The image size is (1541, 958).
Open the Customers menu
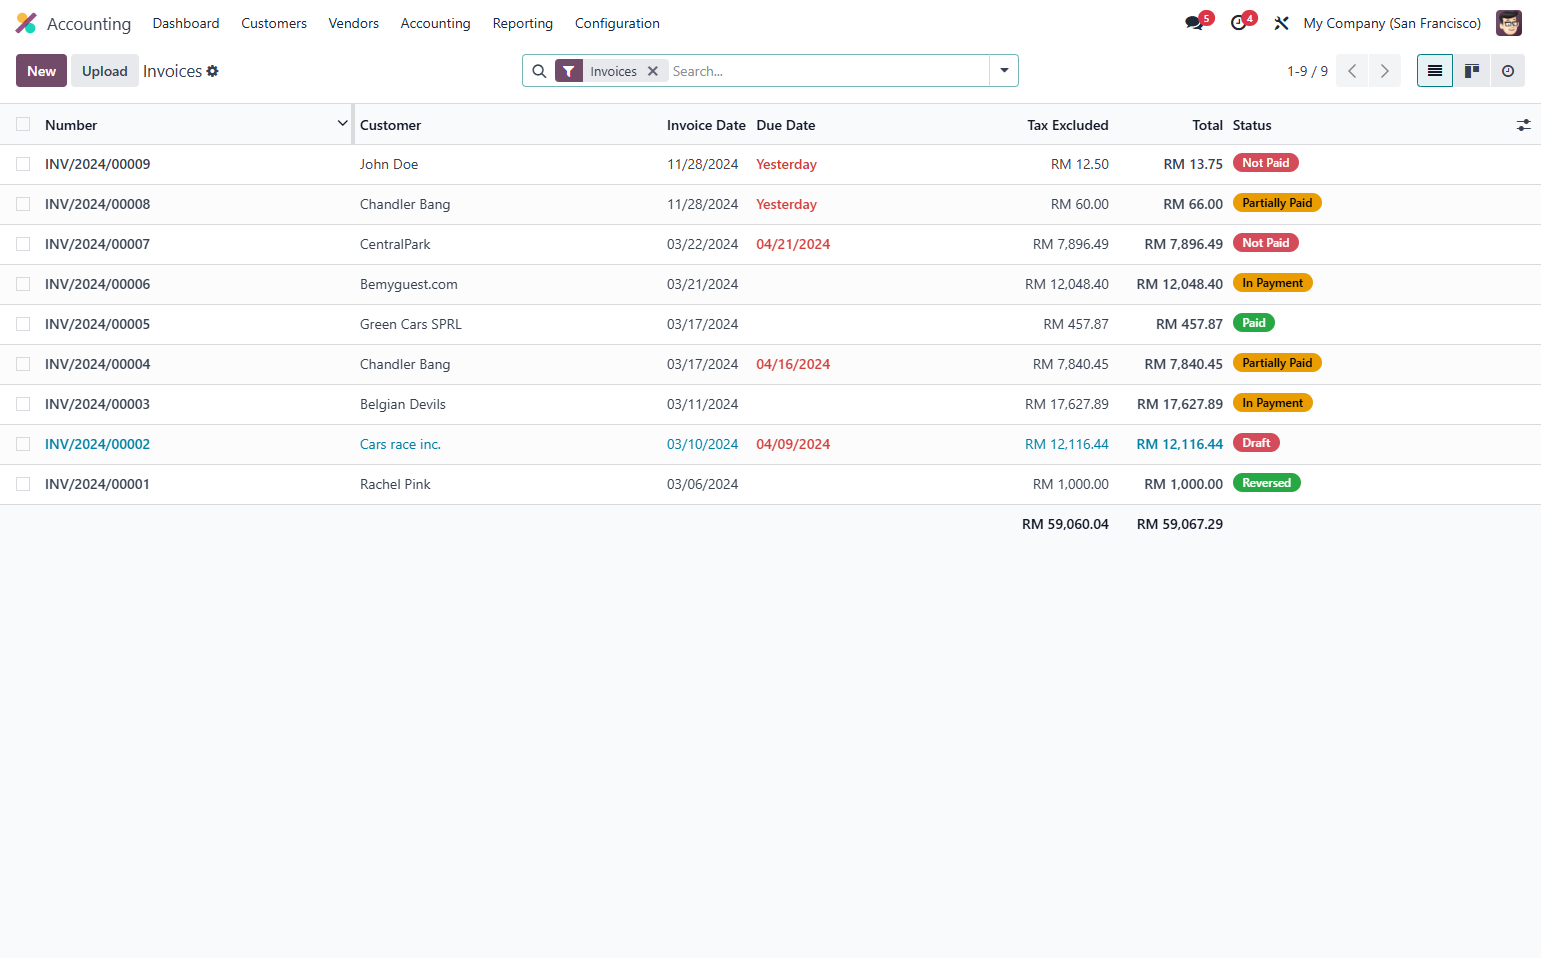[x=274, y=23]
